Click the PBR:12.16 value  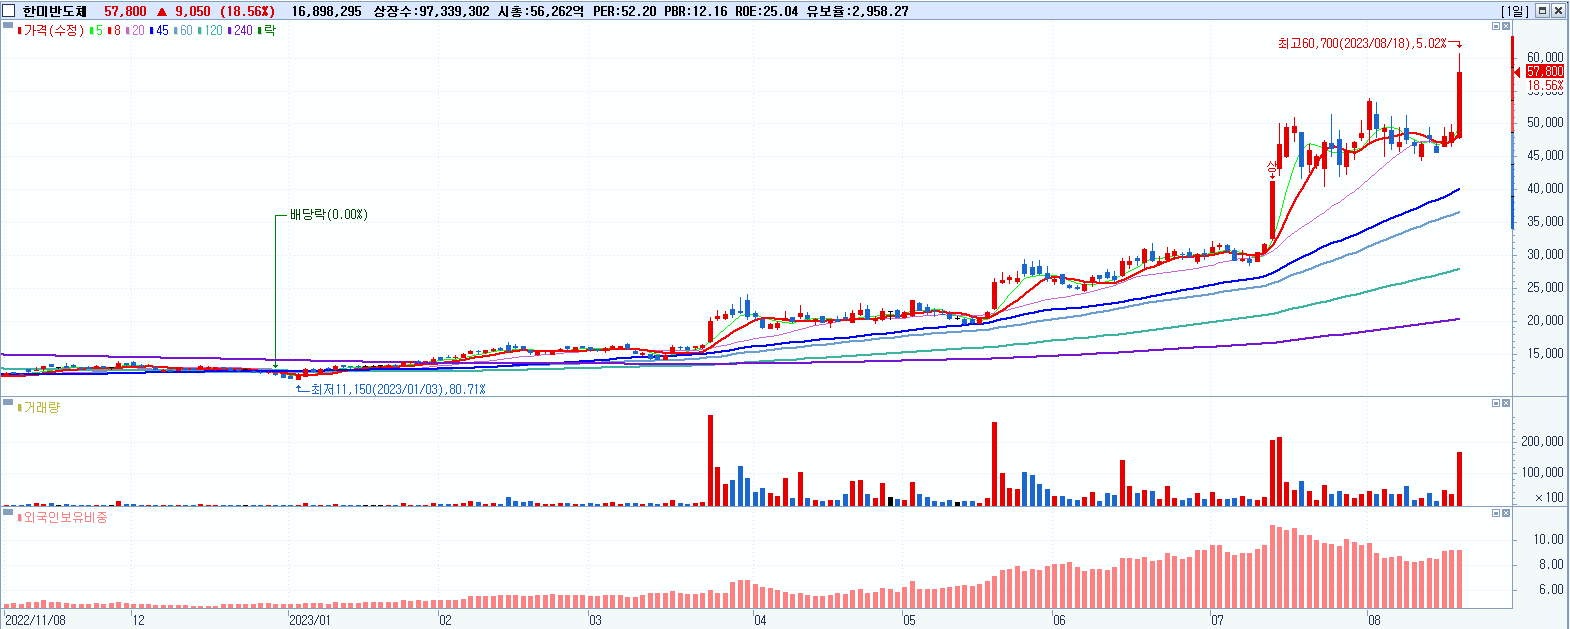pos(696,11)
